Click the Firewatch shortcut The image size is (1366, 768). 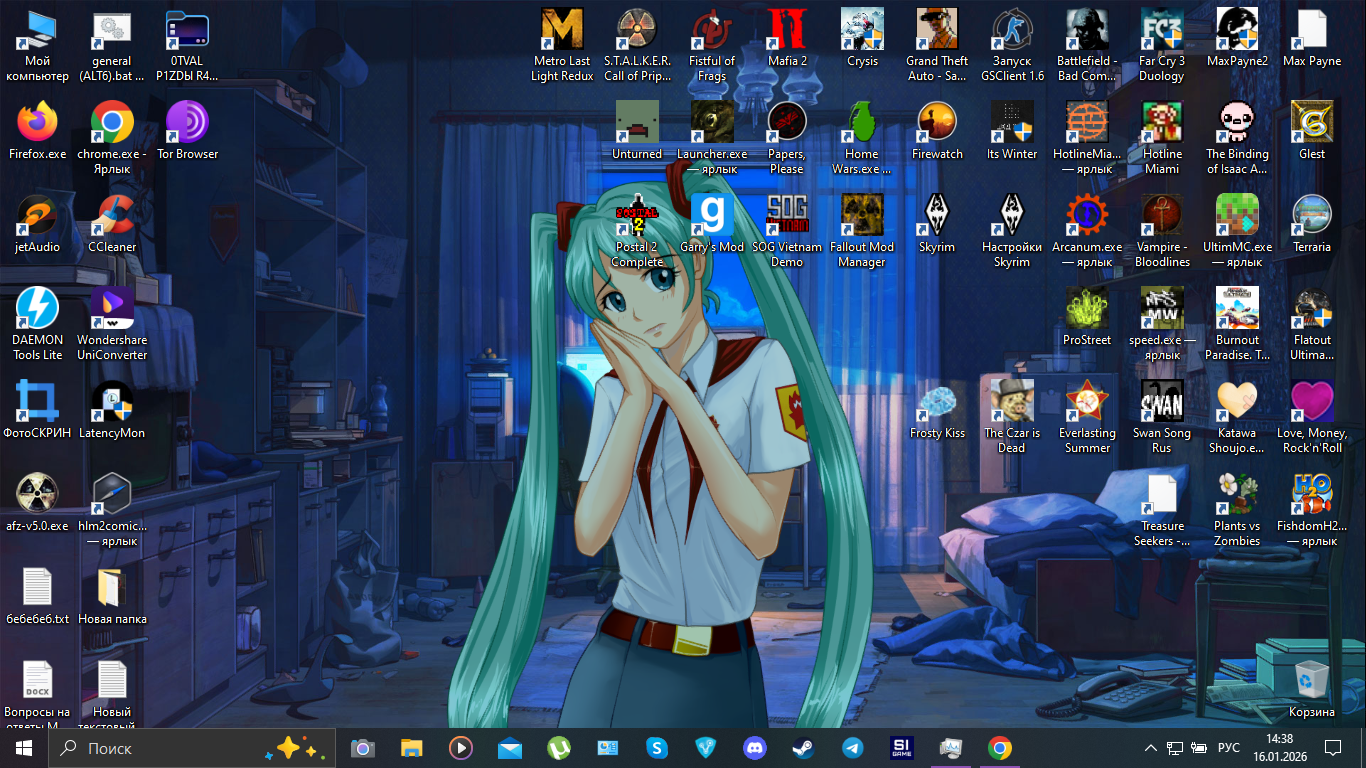[x=937, y=132]
